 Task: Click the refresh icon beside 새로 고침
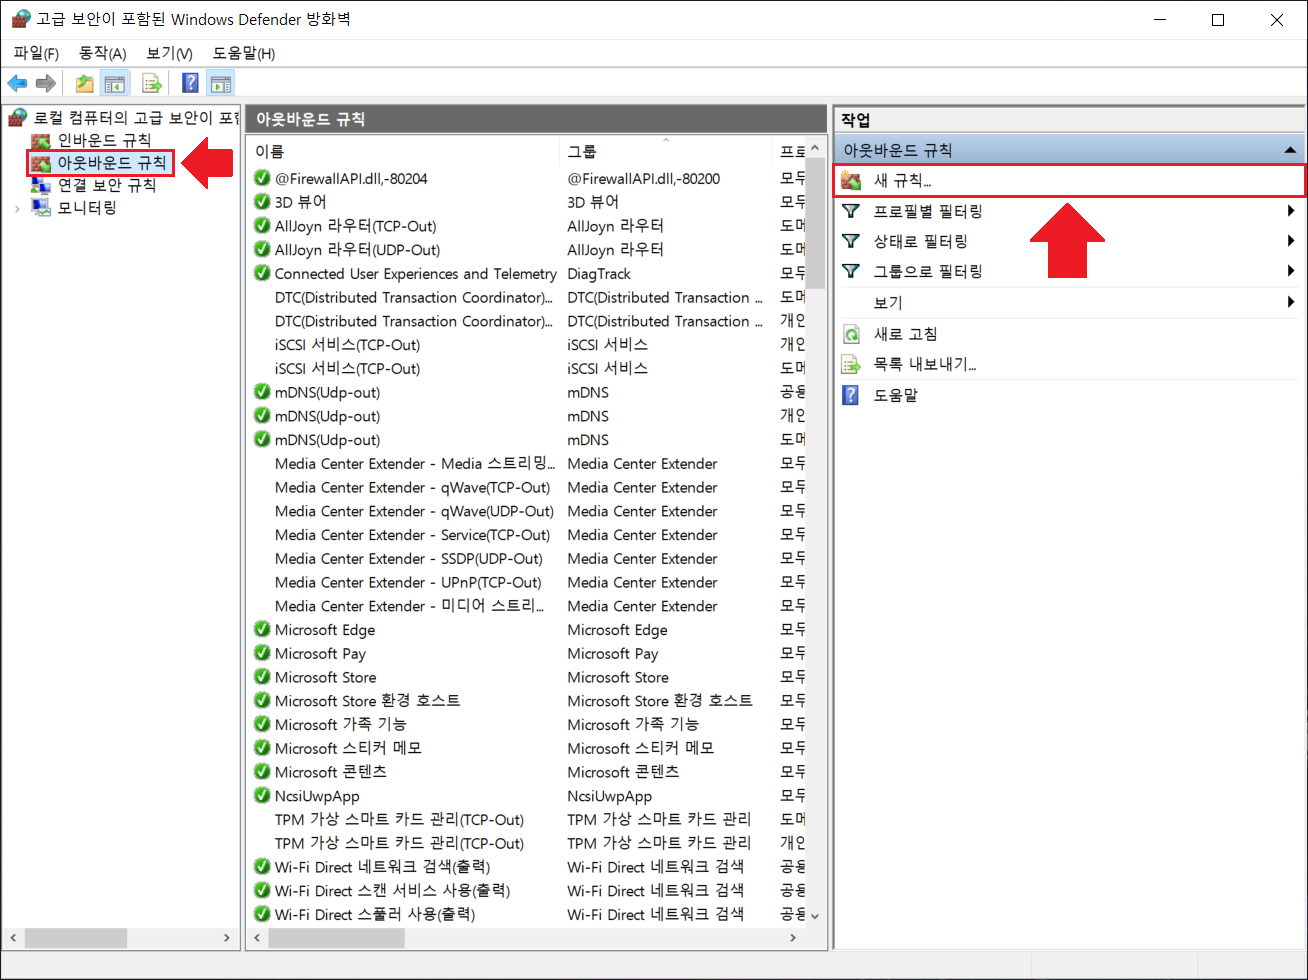851,334
